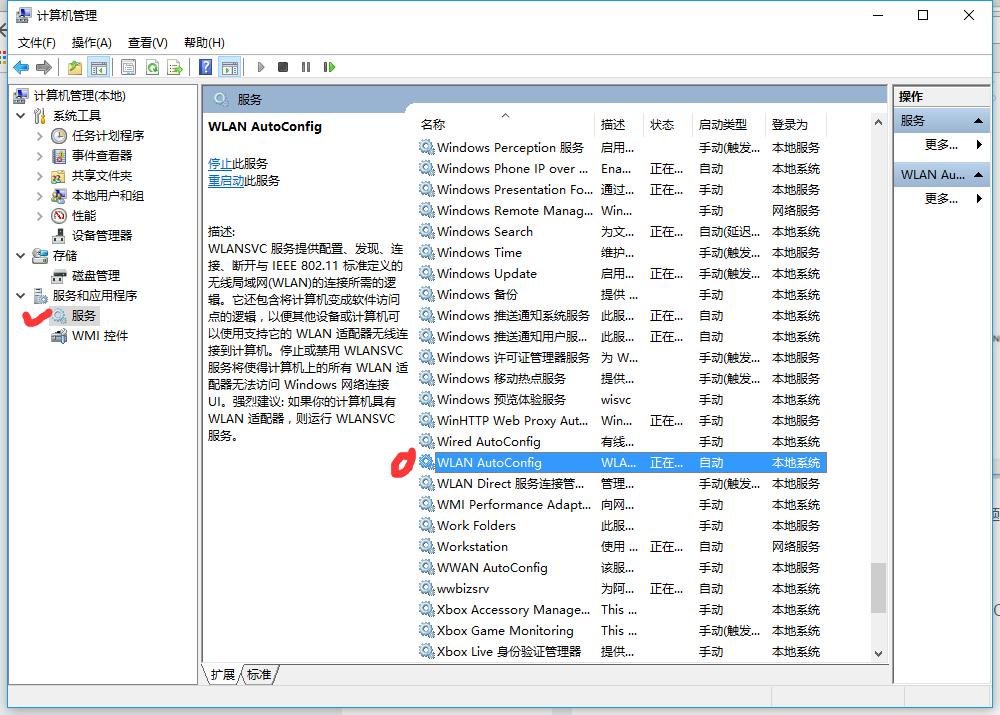Click the scrollbar up arrow
1000x715 pixels.
pyautogui.click(x=878, y=122)
